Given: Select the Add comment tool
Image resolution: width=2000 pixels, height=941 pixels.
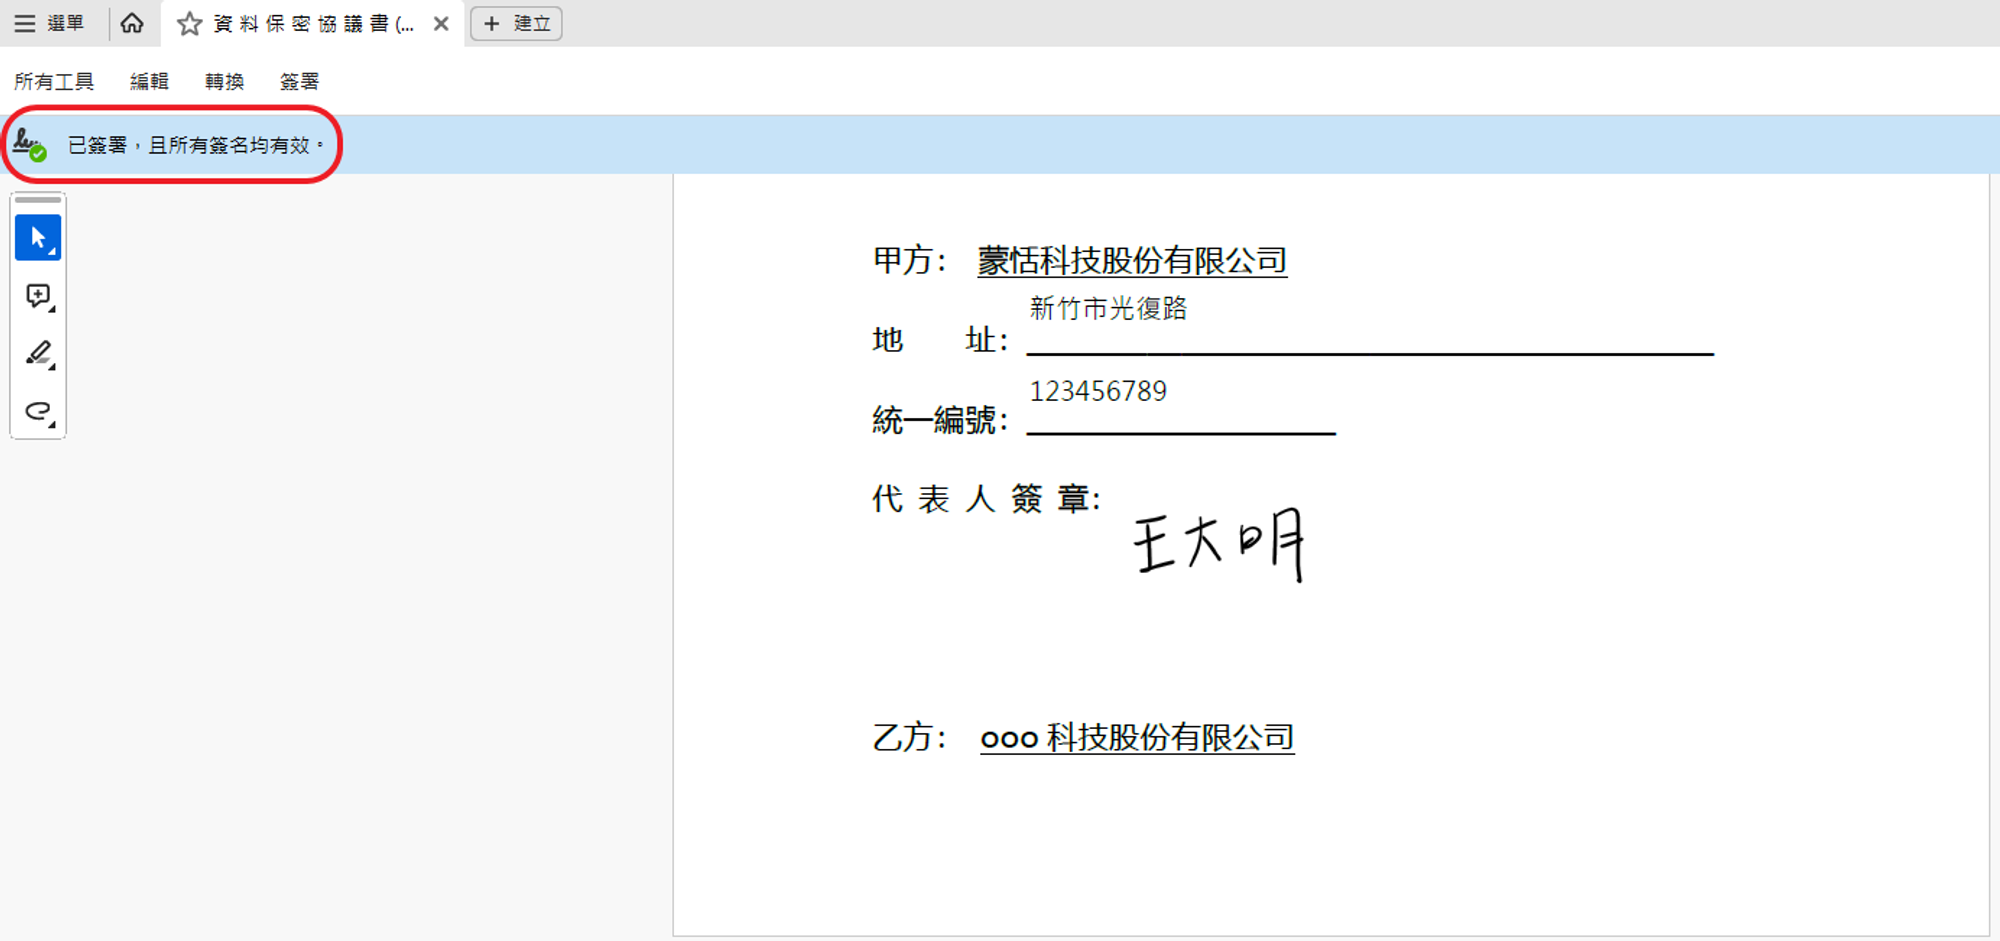Looking at the screenshot, I should click(x=38, y=296).
